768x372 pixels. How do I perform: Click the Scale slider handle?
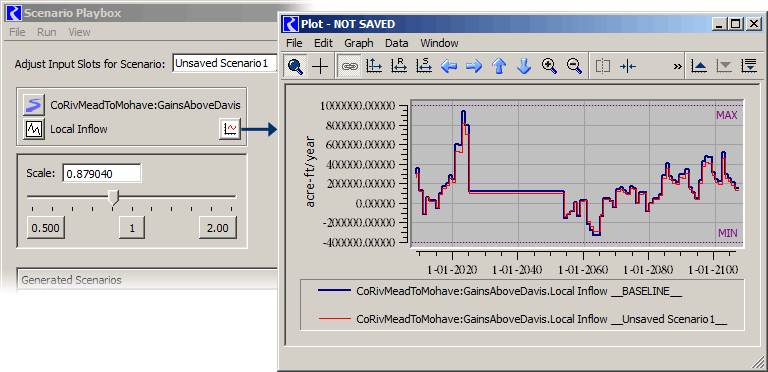(x=113, y=198)
